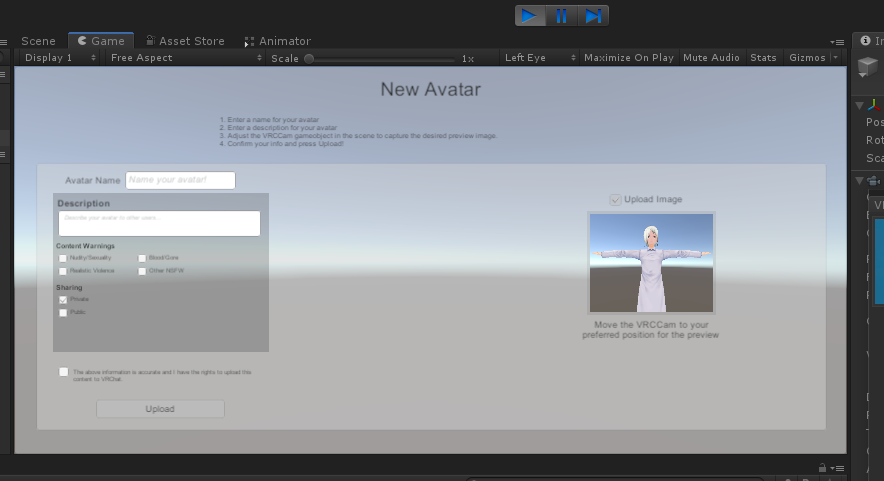The width and height of the screenshot is (884, 481).
Task: Open the Game panel options menu
Action: [x=837, y=42]
